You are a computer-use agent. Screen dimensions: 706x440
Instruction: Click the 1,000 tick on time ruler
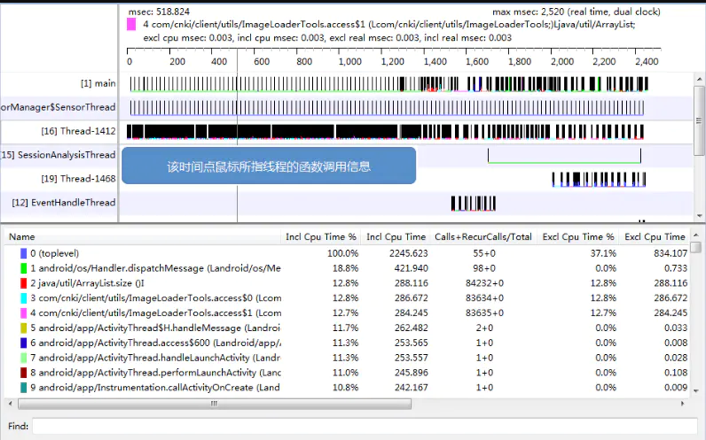350,62
